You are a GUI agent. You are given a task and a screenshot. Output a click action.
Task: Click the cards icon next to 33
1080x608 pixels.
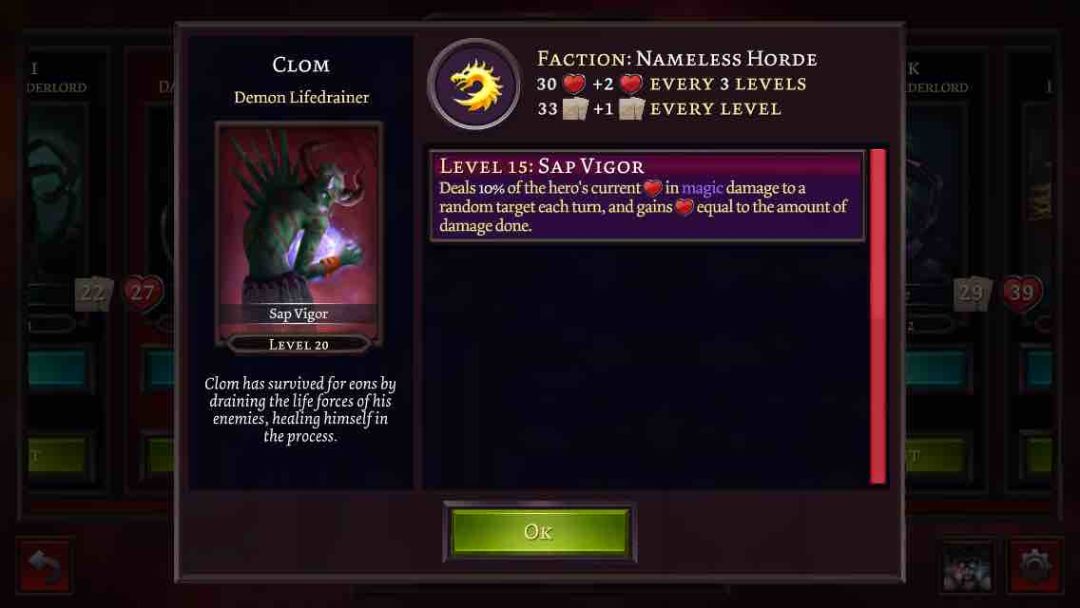coord(575,109)
